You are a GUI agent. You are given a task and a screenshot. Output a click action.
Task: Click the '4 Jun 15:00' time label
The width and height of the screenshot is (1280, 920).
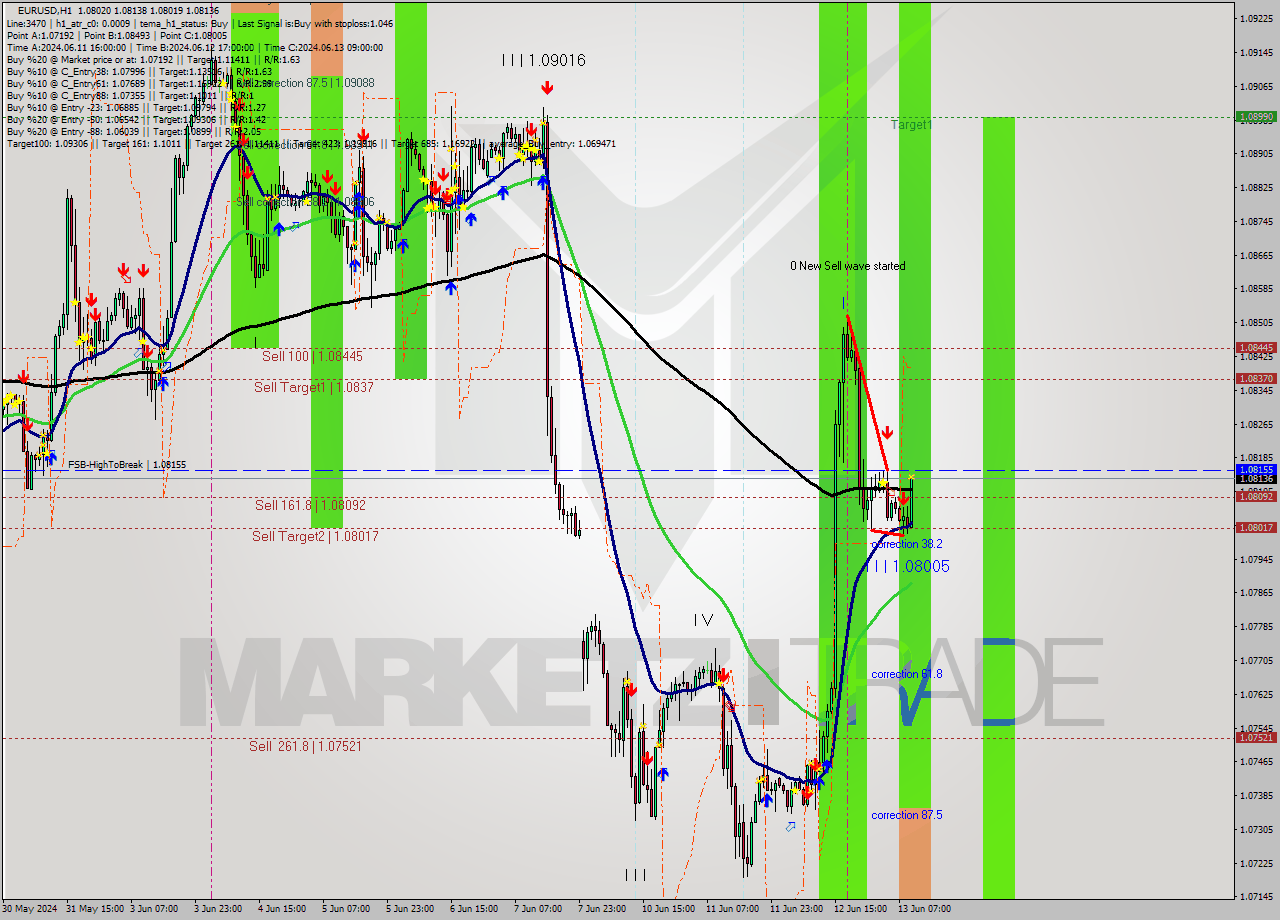coord(281,909)
